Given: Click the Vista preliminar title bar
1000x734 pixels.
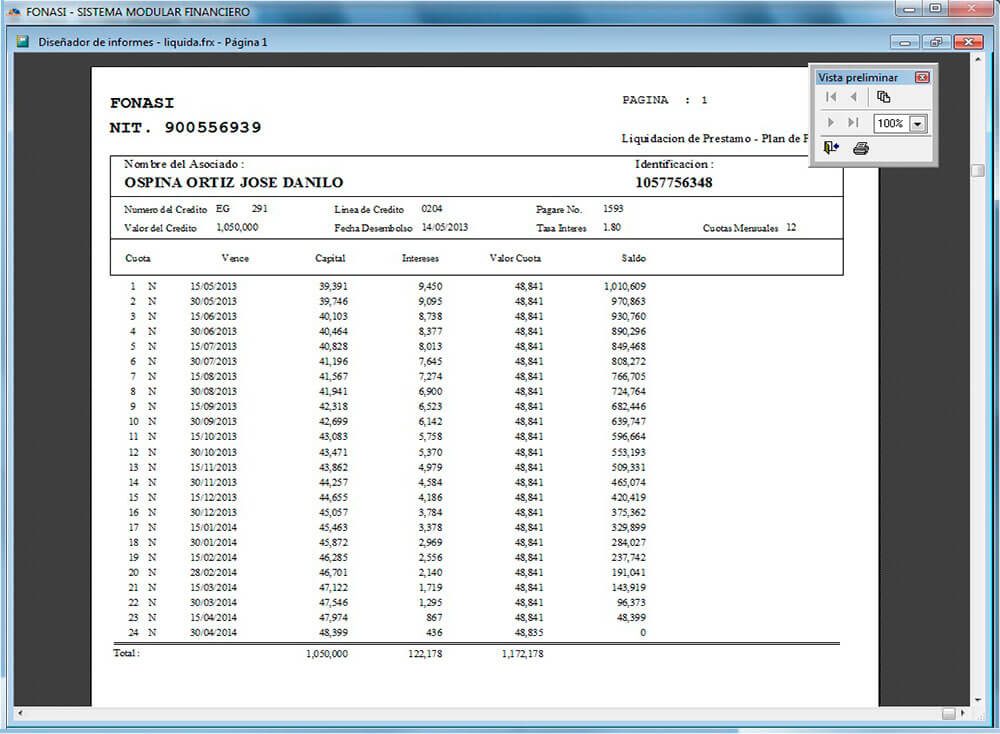Looking at the screenshot, I should [860, 77].
